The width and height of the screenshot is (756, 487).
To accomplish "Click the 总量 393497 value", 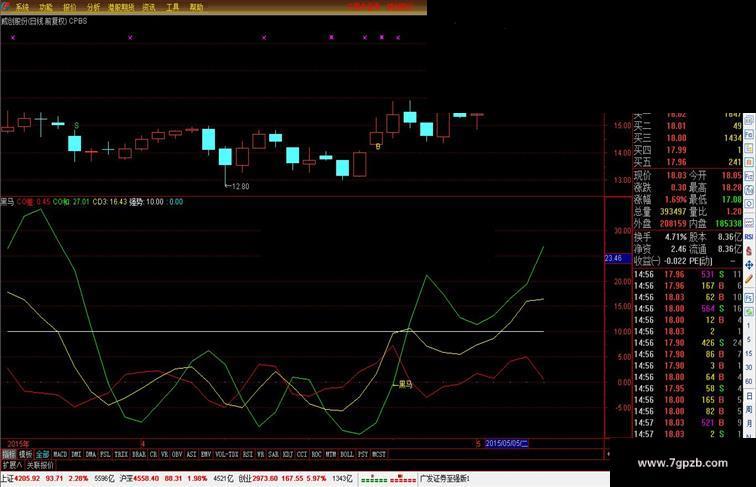I will pyautogui.click(x=673, y=212).
